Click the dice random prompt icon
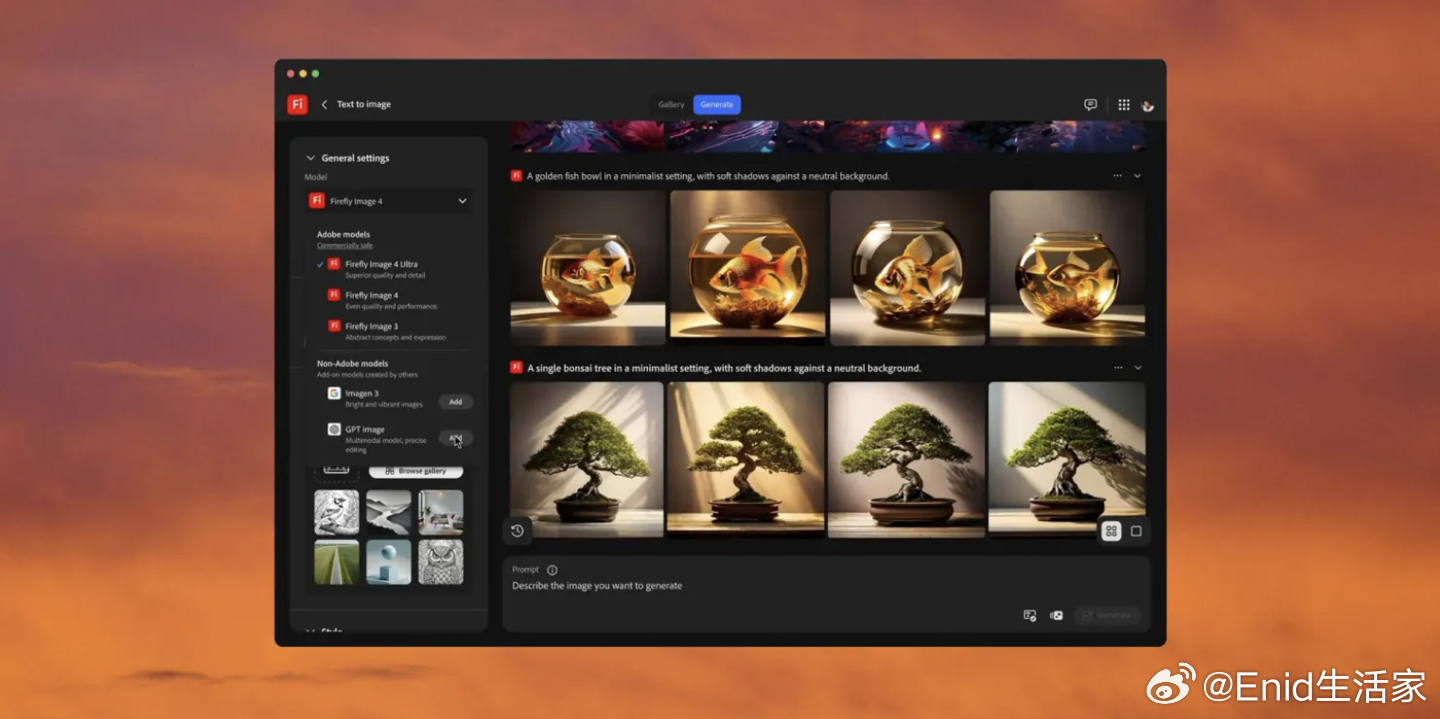1440x719 pixels. click(x=1056, y=615)
